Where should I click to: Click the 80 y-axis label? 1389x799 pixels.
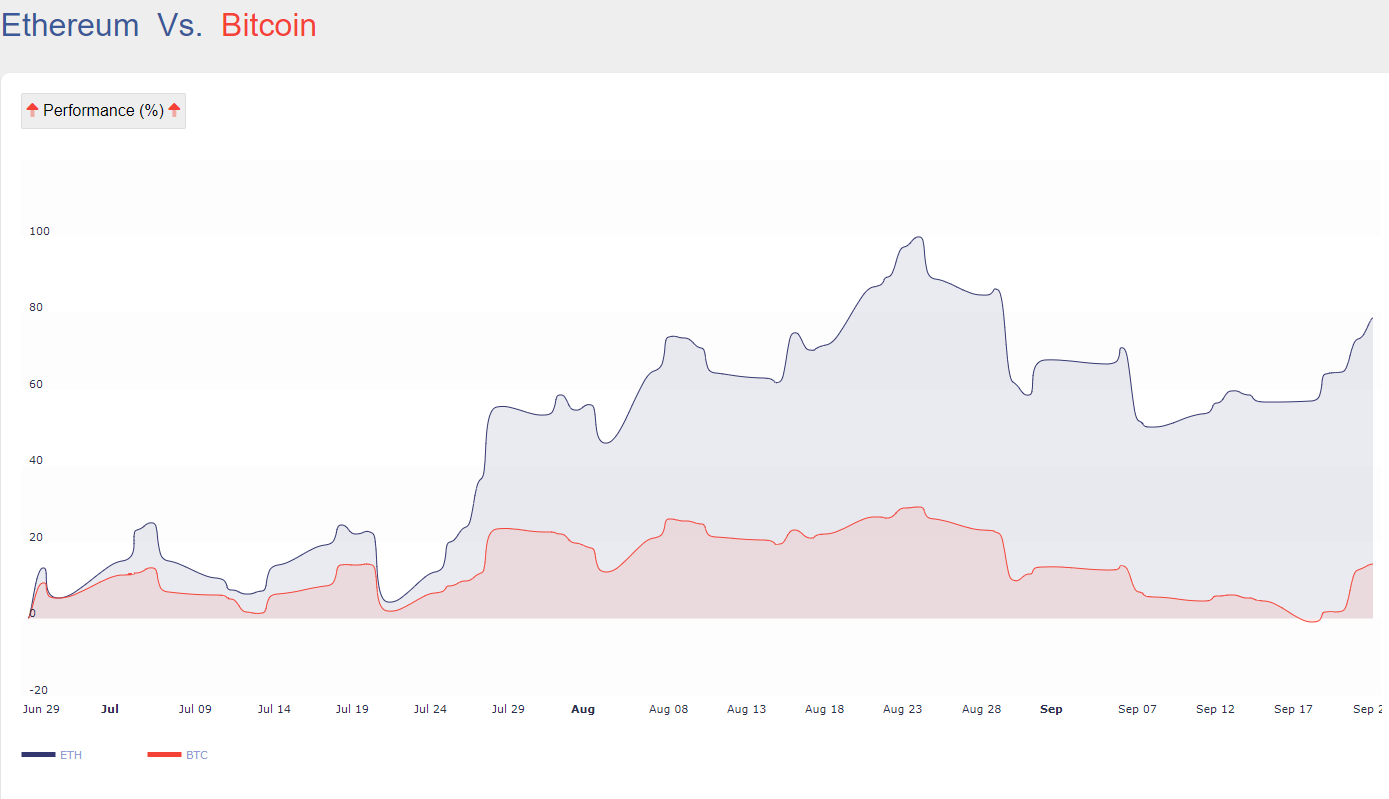click(36, 307)
